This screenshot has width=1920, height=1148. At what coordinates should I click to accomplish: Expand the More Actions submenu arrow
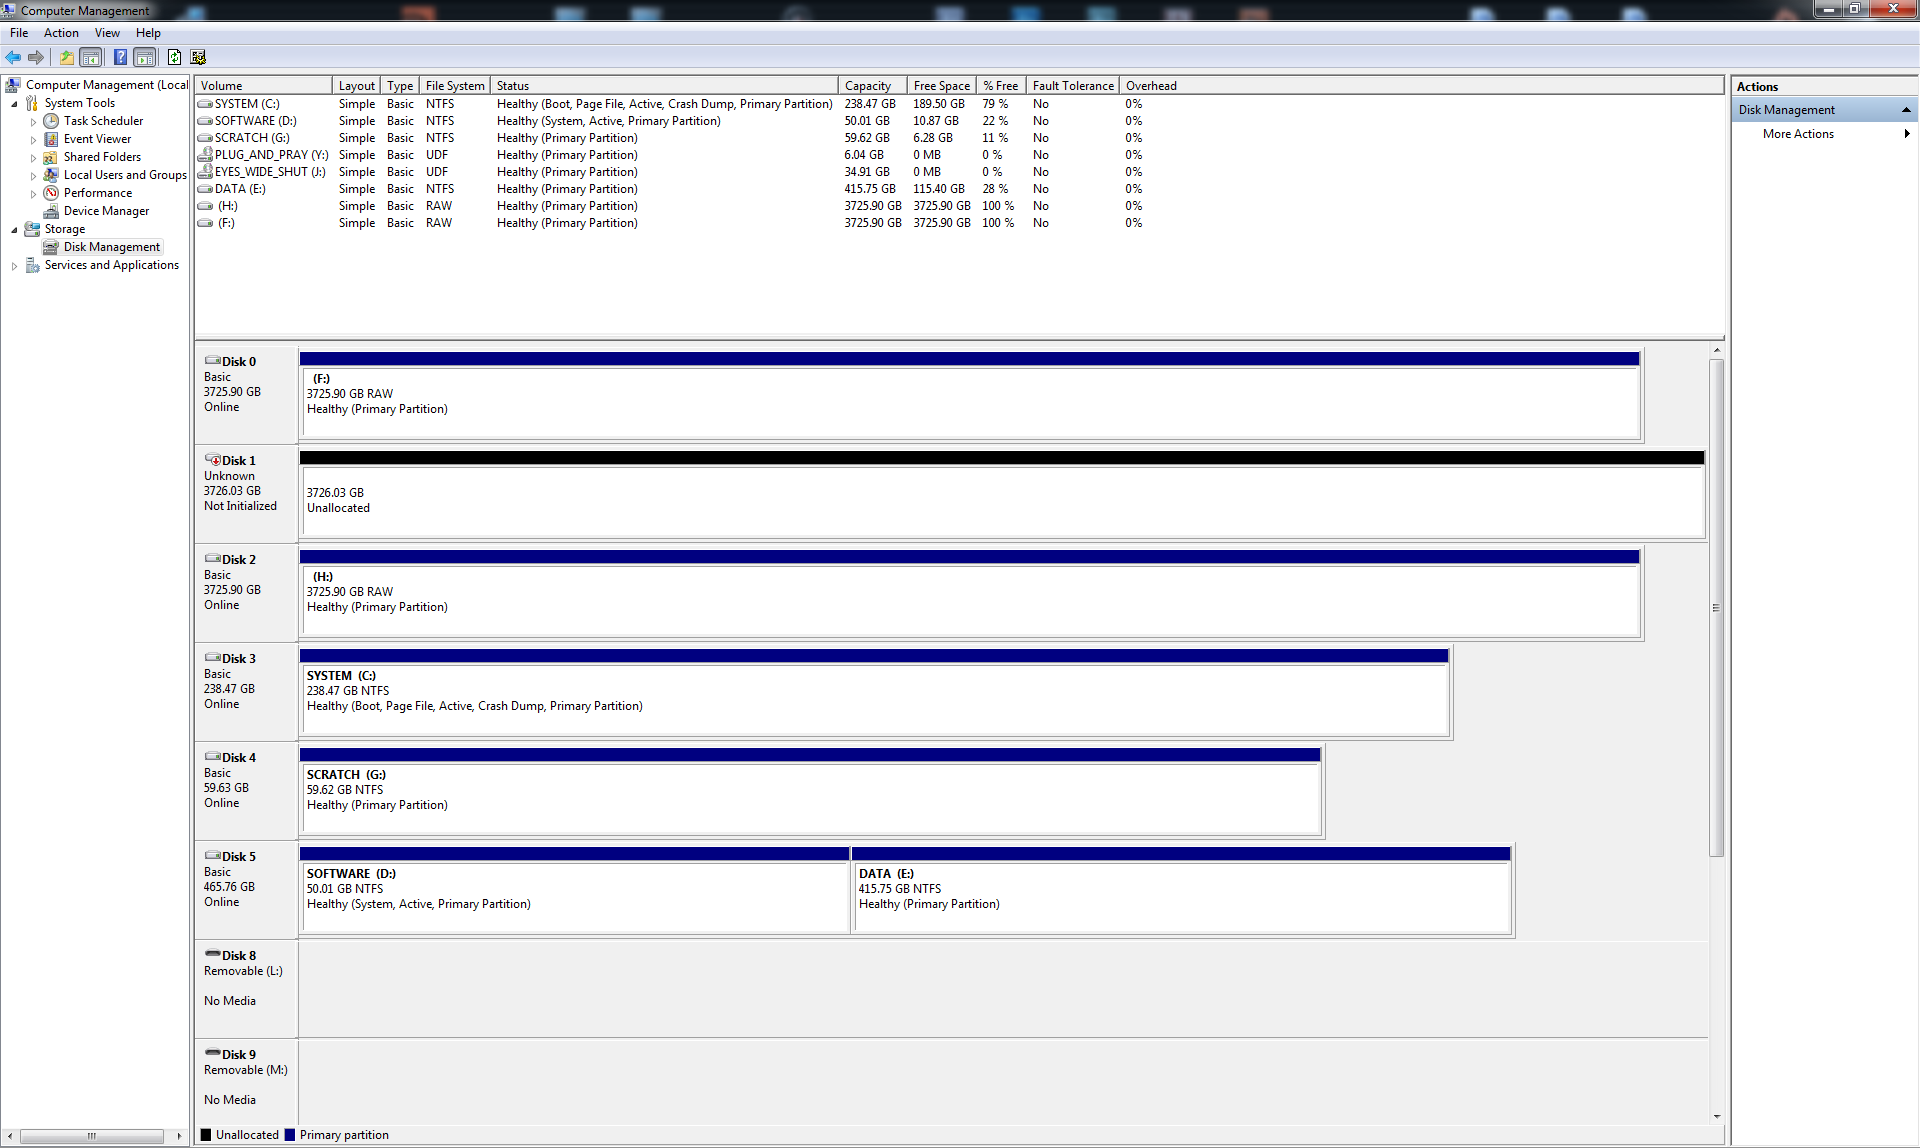(x=1906, y=134)
